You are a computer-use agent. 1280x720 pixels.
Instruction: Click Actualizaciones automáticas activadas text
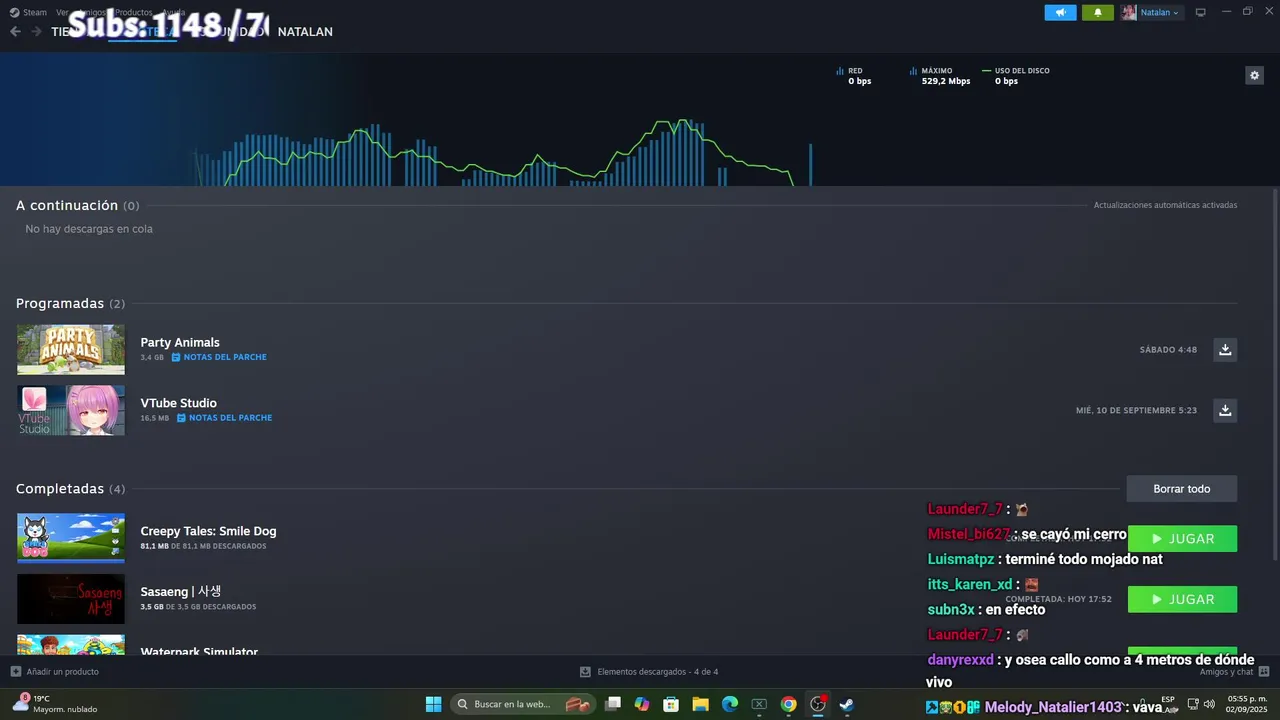[x=1165, y=205]
